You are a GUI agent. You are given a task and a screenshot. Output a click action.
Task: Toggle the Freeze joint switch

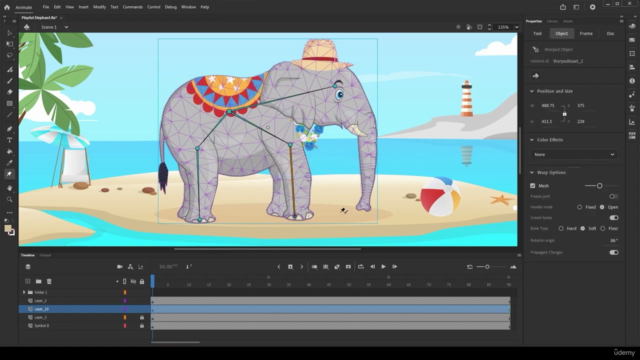pos(613,196)
